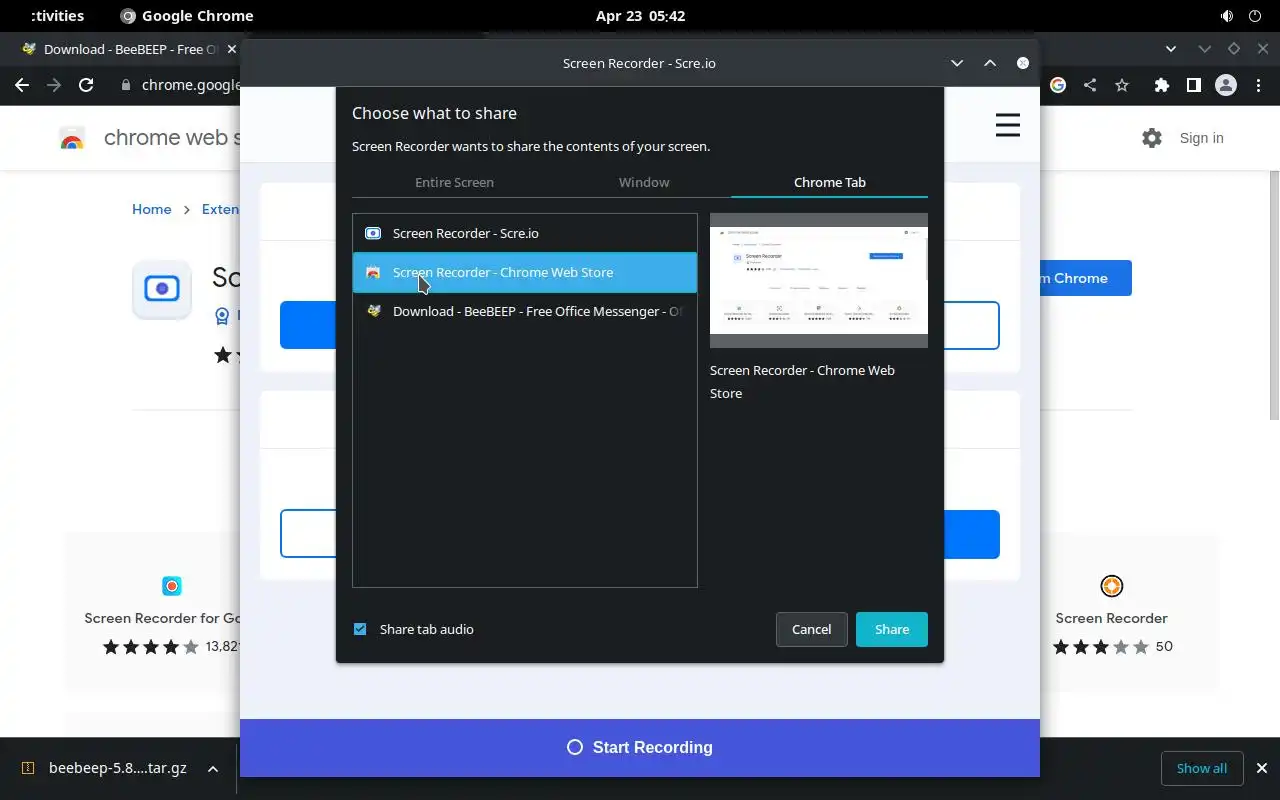
Task: Click the page vertical scrollbar
Action: tap(1274, 295)
